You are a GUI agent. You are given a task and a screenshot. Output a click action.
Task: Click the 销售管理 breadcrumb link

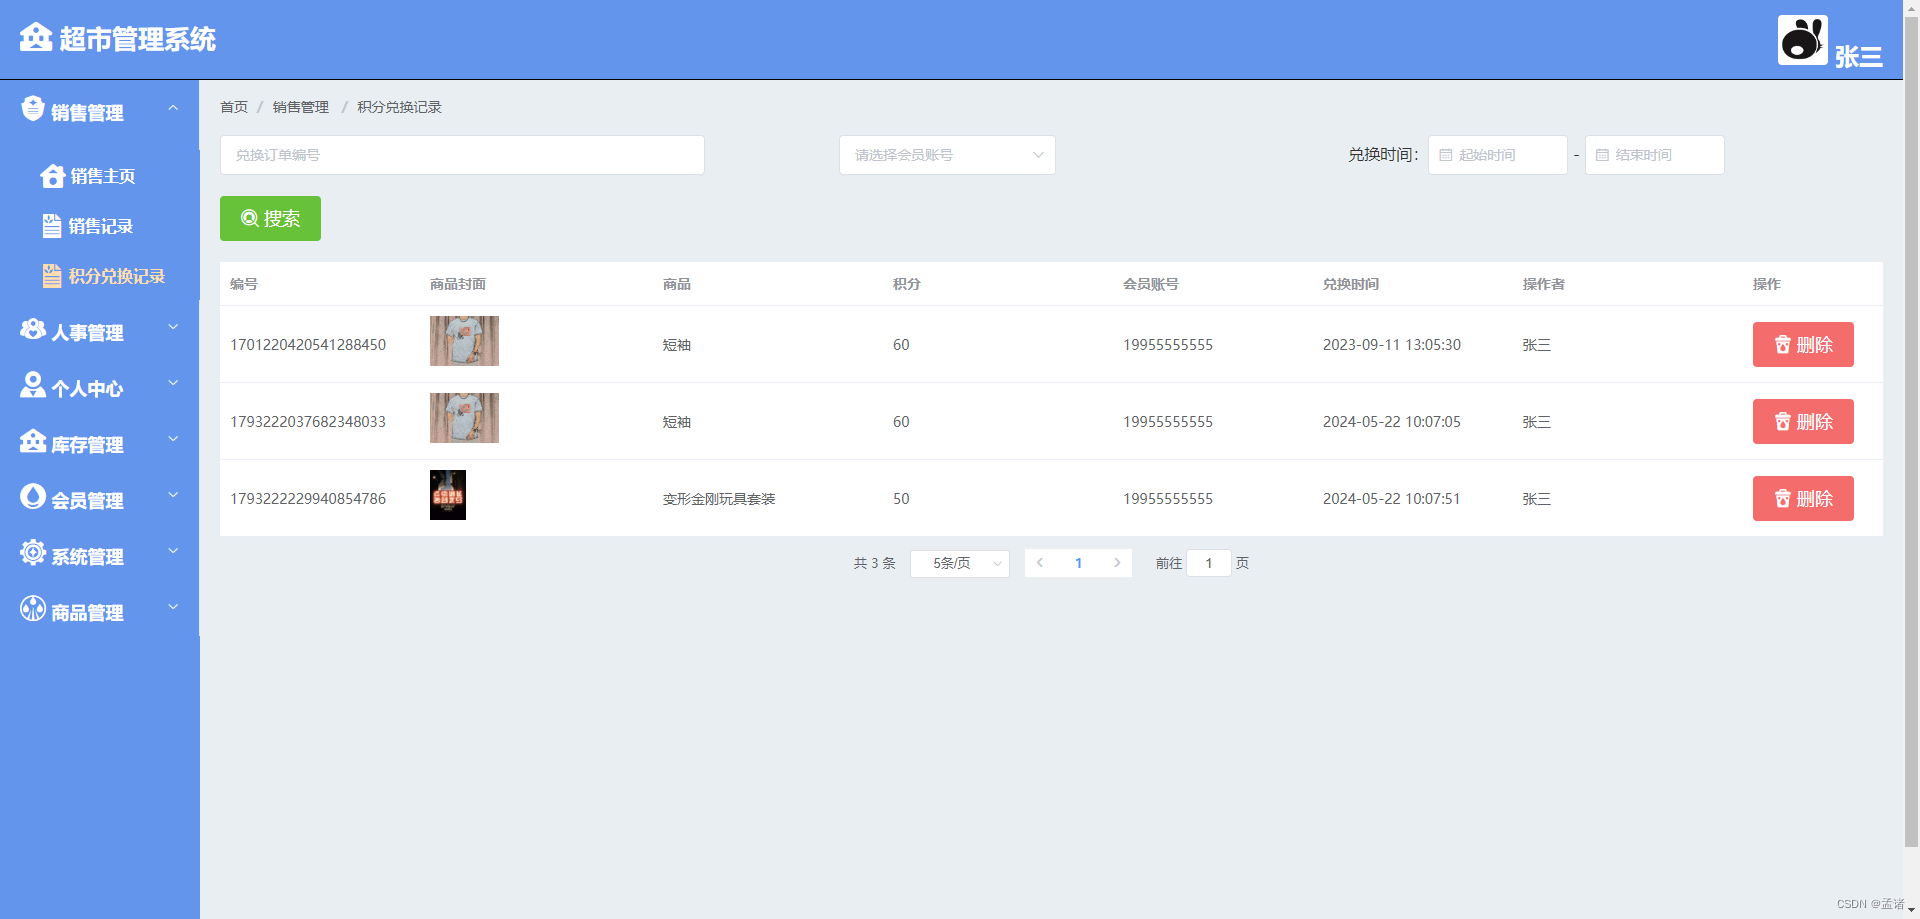click(x=301, y=107)
